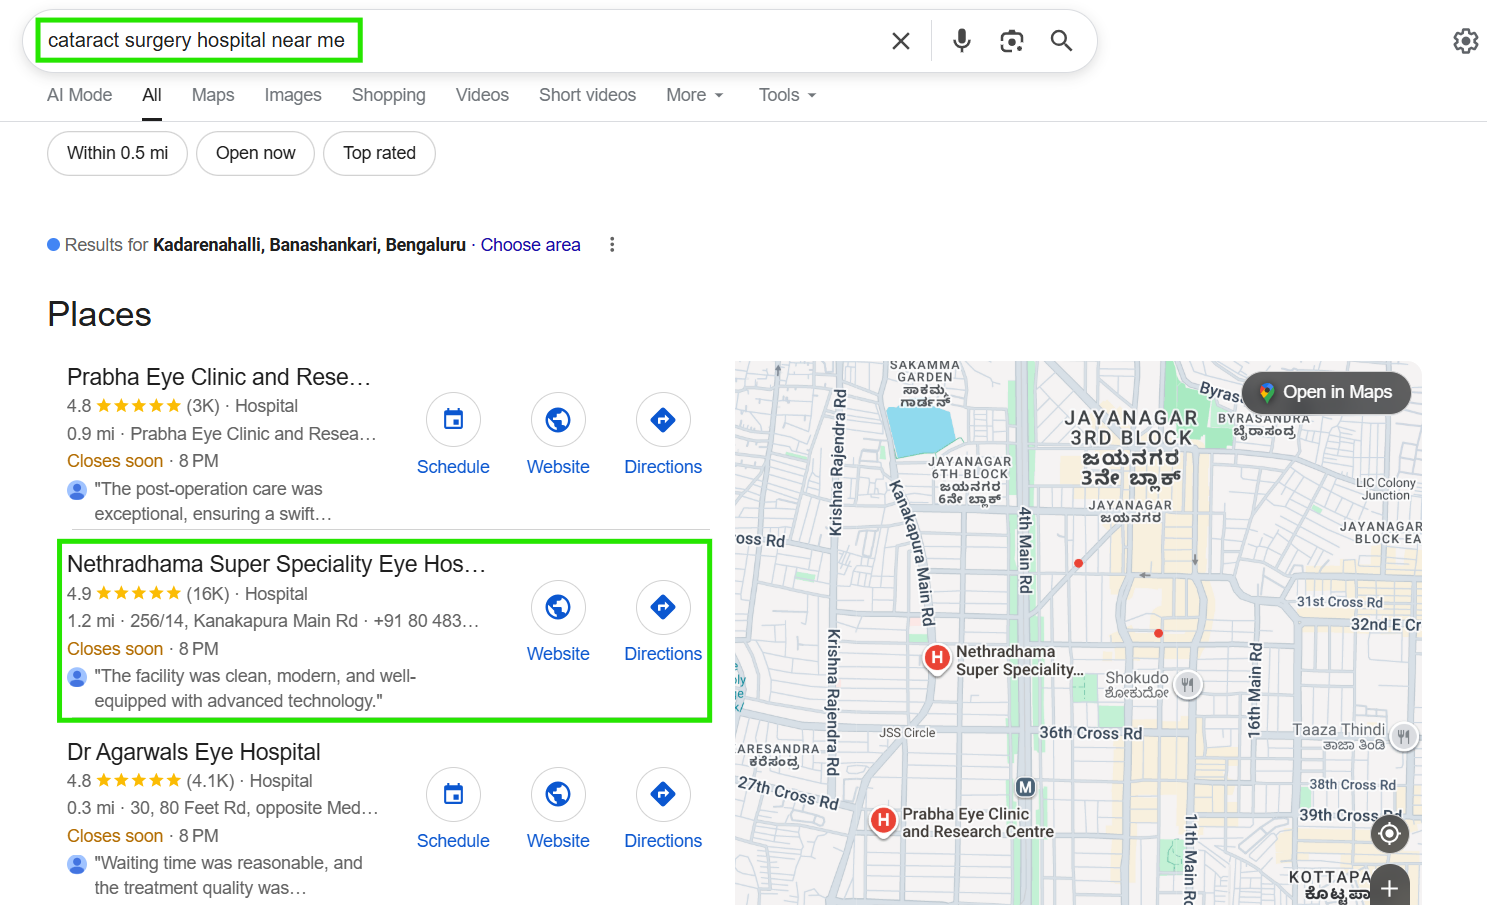Open Nethradhama hospital Website icon

coord(558,607)
